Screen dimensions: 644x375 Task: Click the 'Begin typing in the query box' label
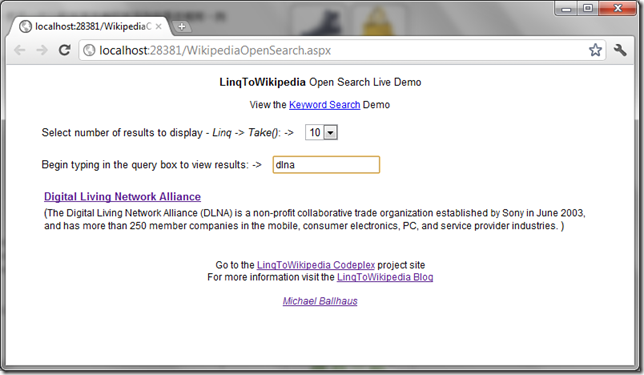(x=152, y=165)
